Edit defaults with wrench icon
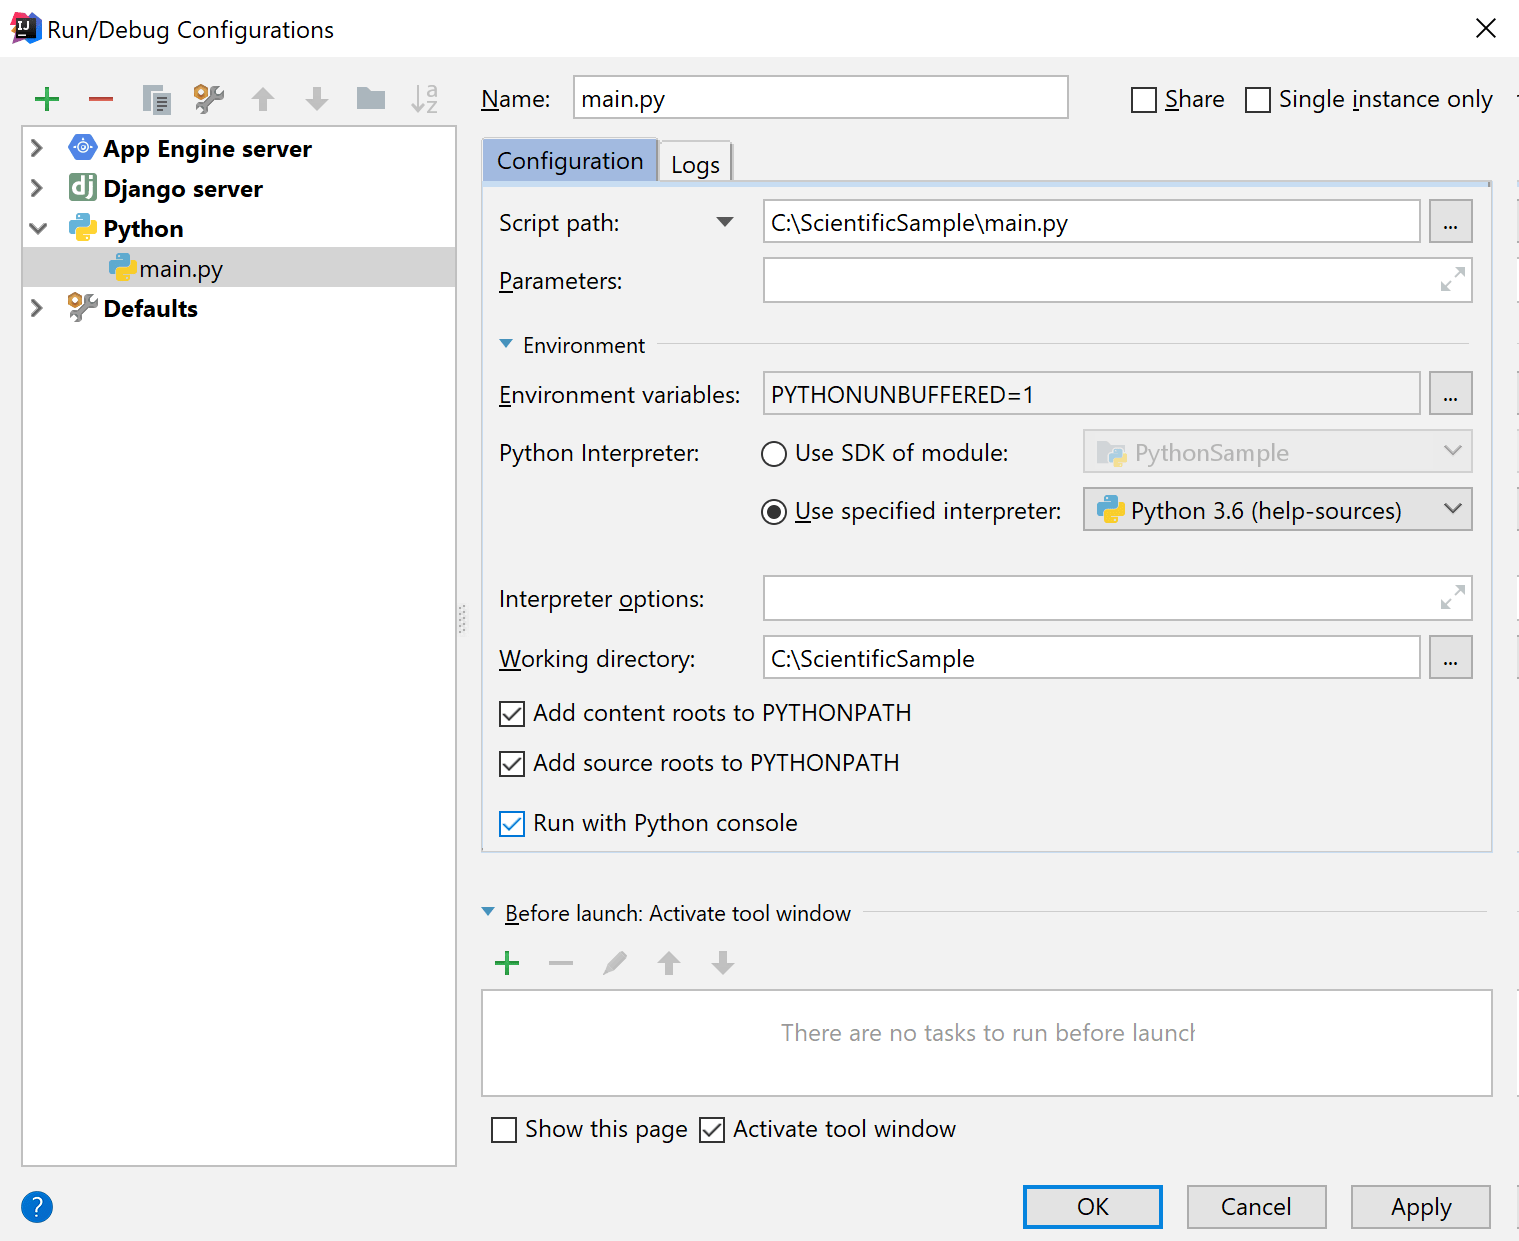Viewport: 1519px width, 1241px height. pos(209,98)
